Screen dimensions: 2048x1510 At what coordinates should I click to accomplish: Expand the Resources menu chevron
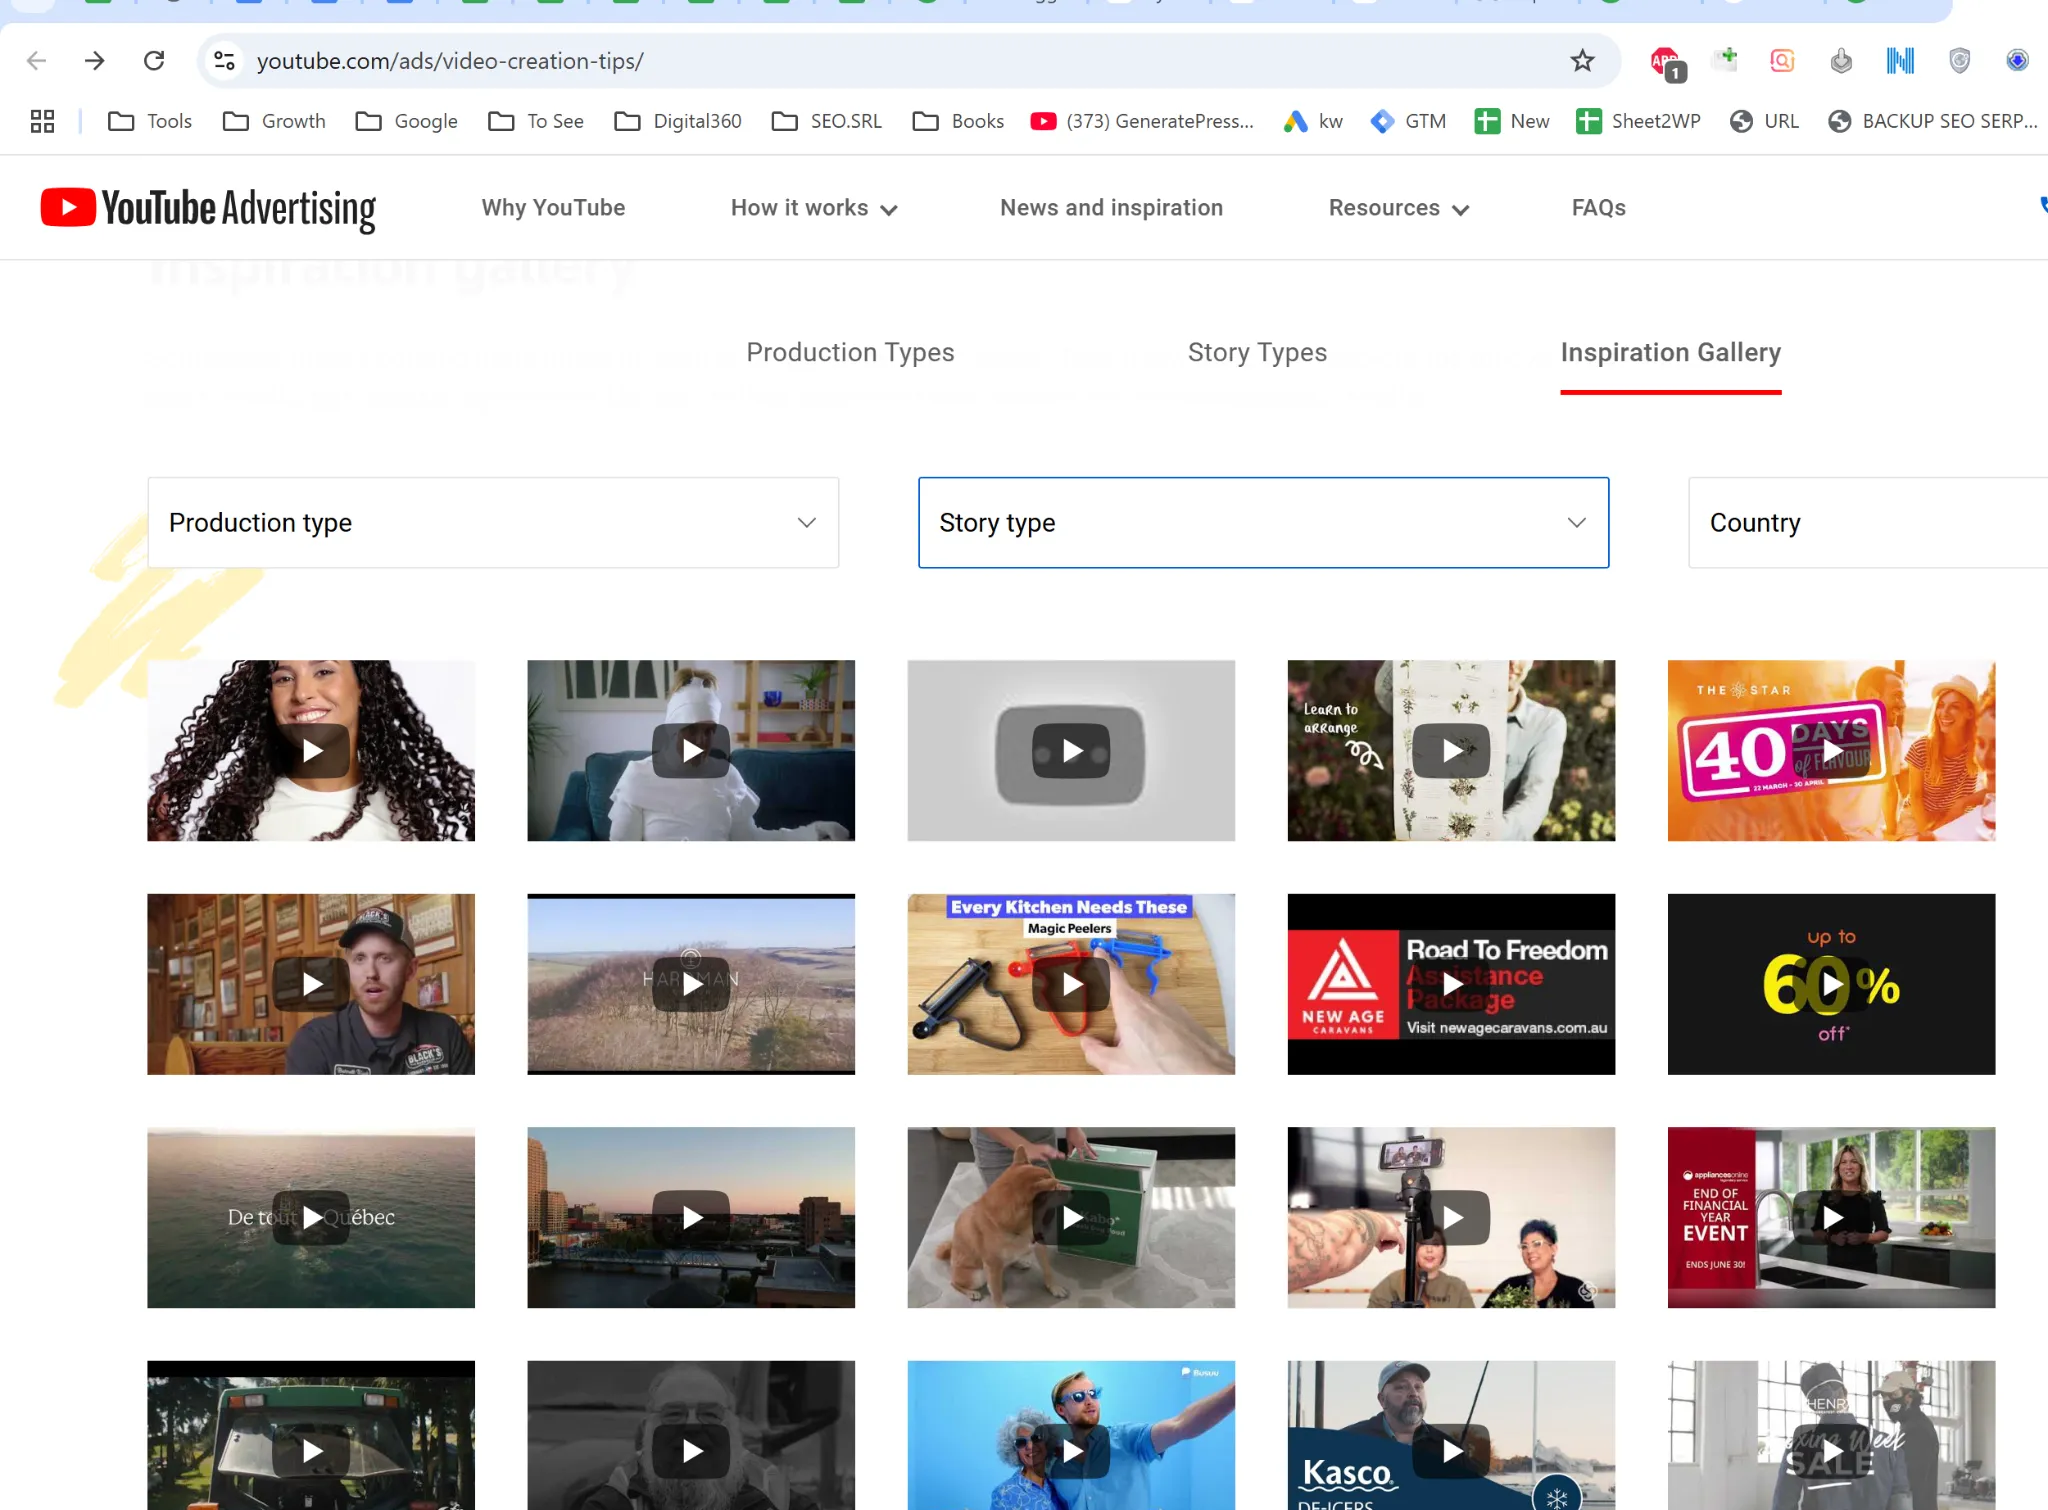[x=1461, y=209]
